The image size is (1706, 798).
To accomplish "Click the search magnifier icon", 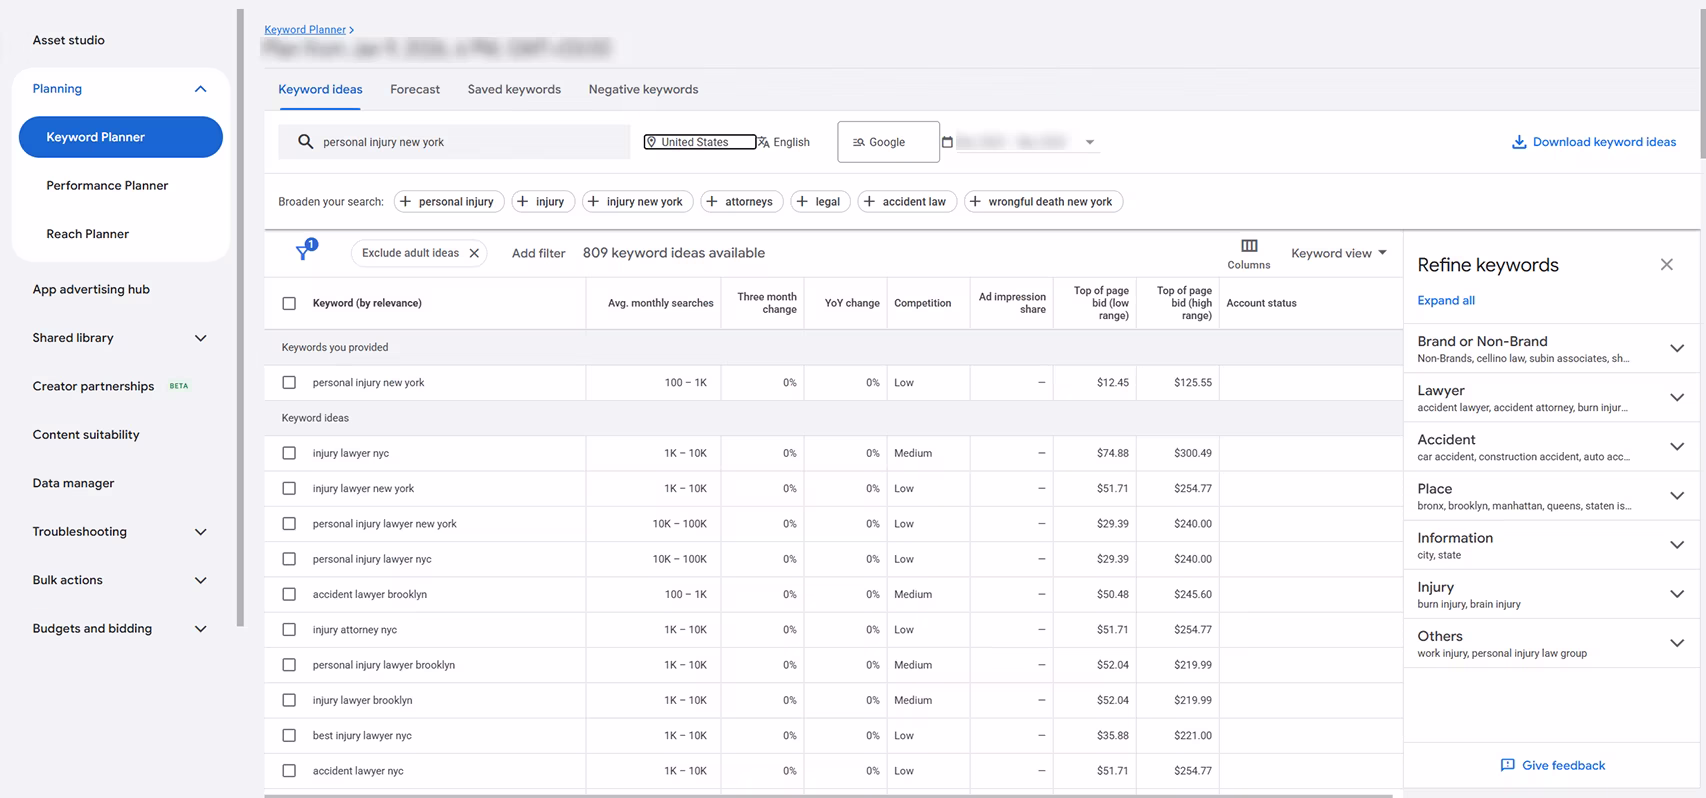I will pos(305,142).
